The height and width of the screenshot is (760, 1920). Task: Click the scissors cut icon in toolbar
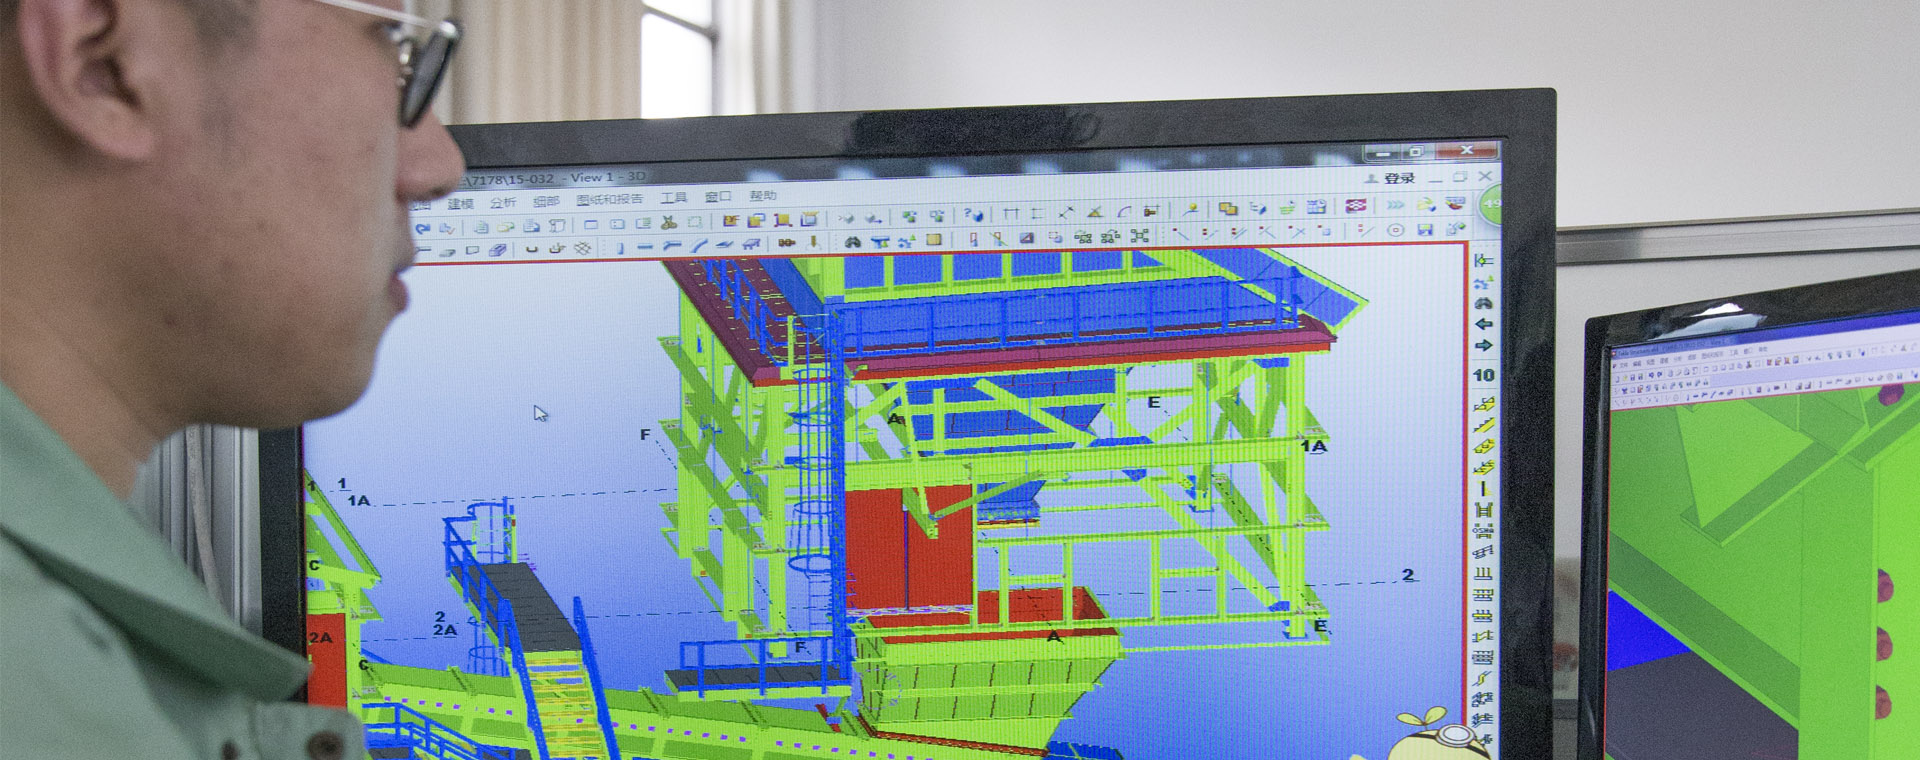669,222
